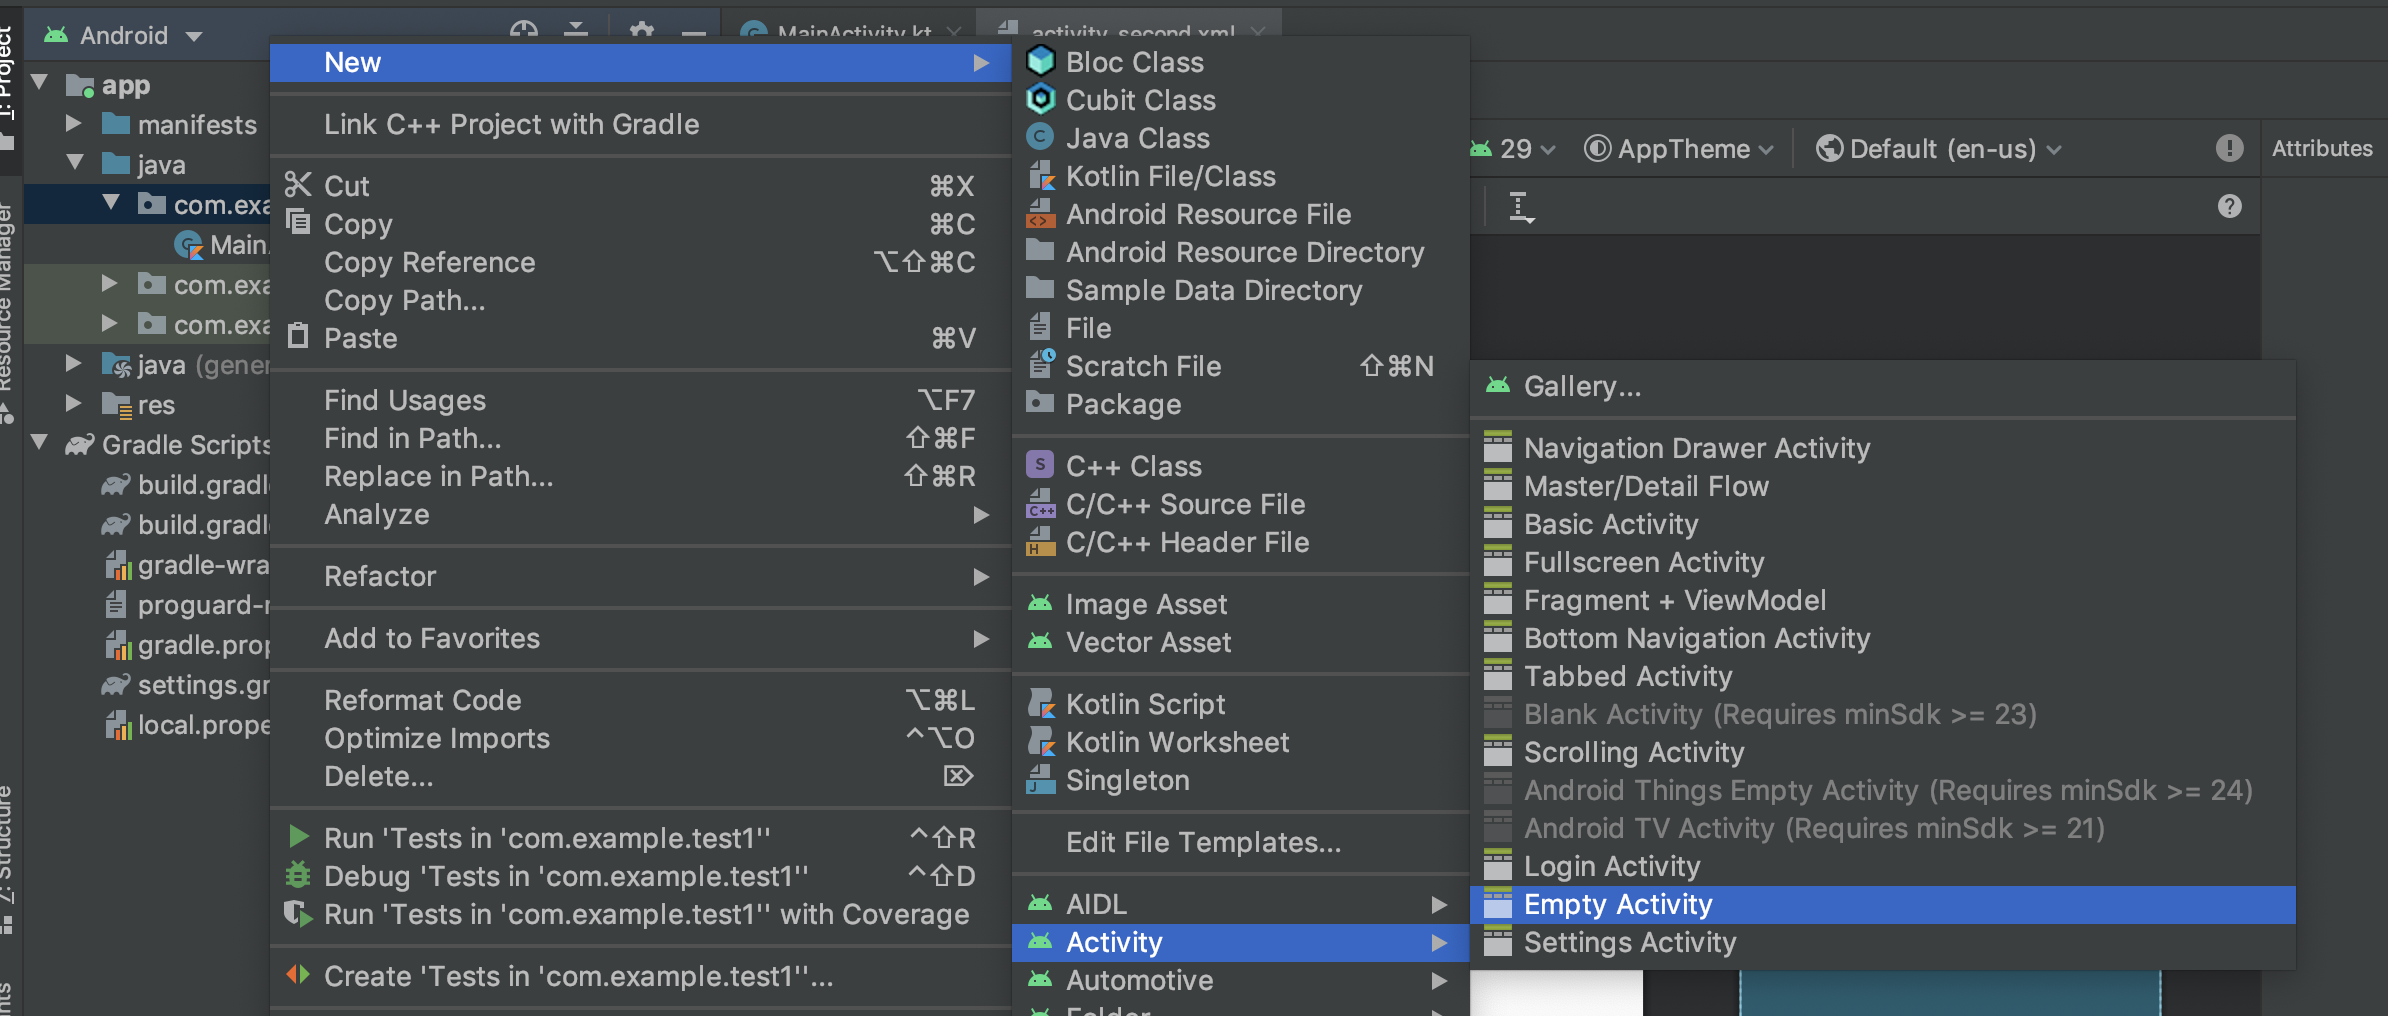Click Singleton template icon
This screenshot has height=1016, width=2388.
pos(1041,780)
